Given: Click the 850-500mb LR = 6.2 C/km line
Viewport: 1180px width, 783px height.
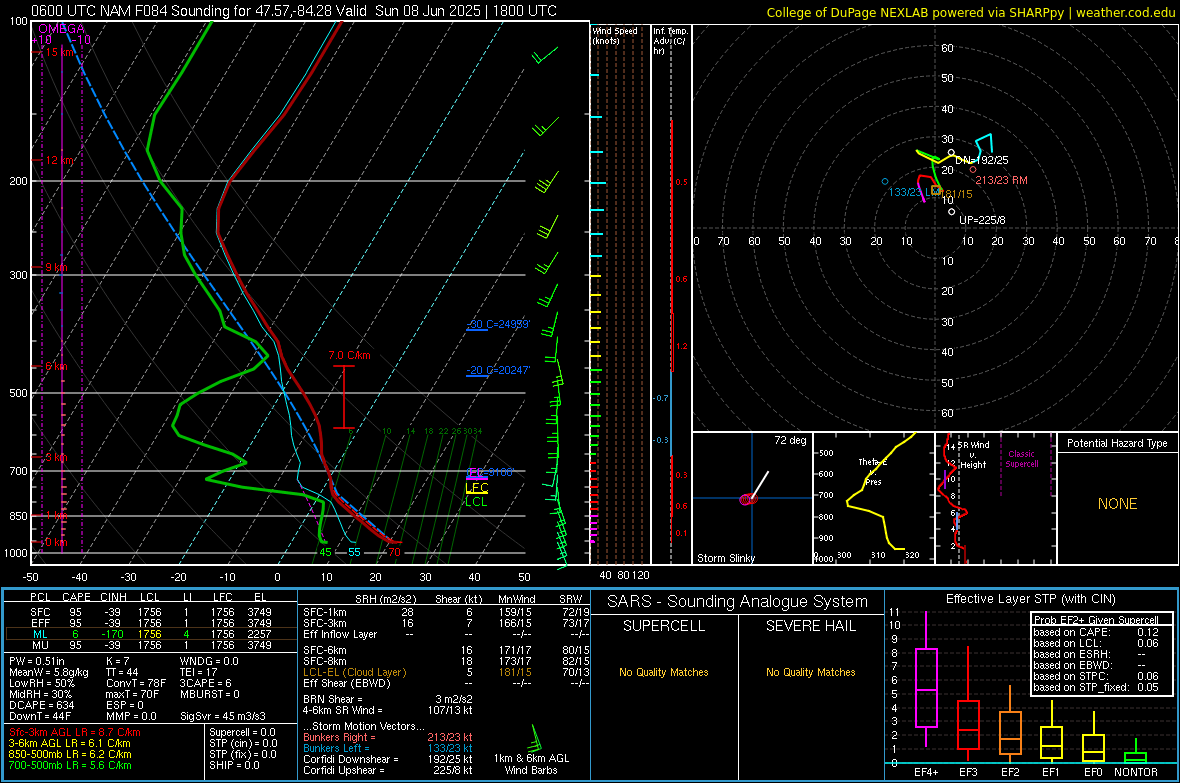Looking at the screenshot, I should [x=70, y=754].
